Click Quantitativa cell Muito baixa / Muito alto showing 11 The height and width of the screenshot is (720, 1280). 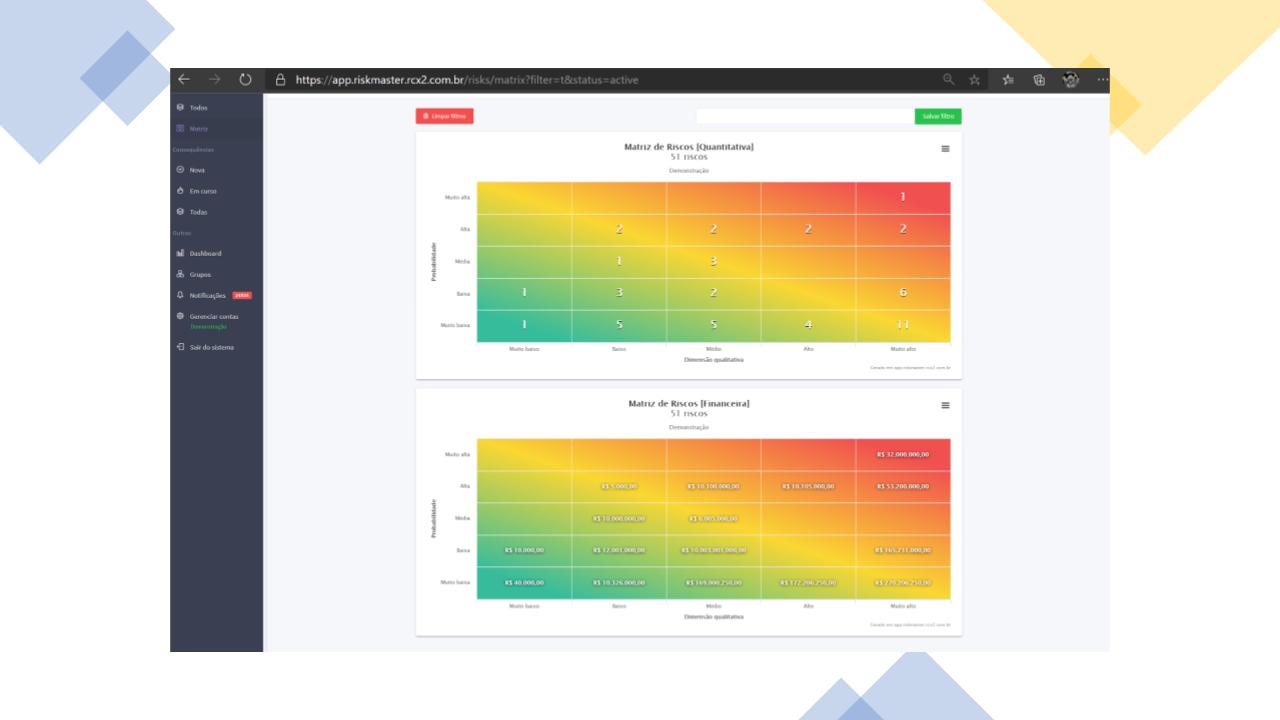[x=903, y=326]
